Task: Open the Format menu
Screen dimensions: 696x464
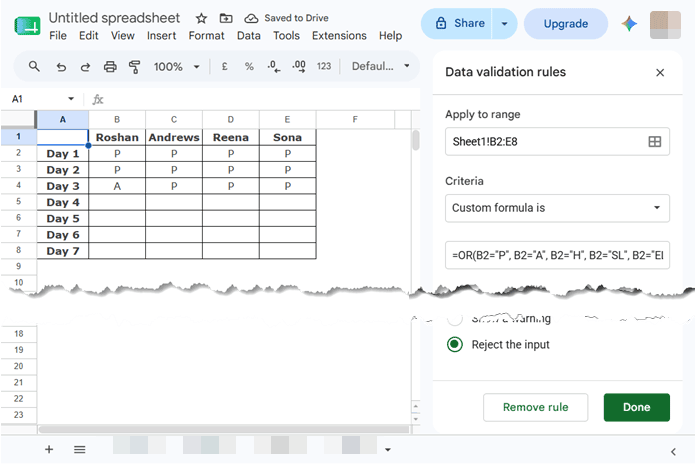Action: coord(206,36)
